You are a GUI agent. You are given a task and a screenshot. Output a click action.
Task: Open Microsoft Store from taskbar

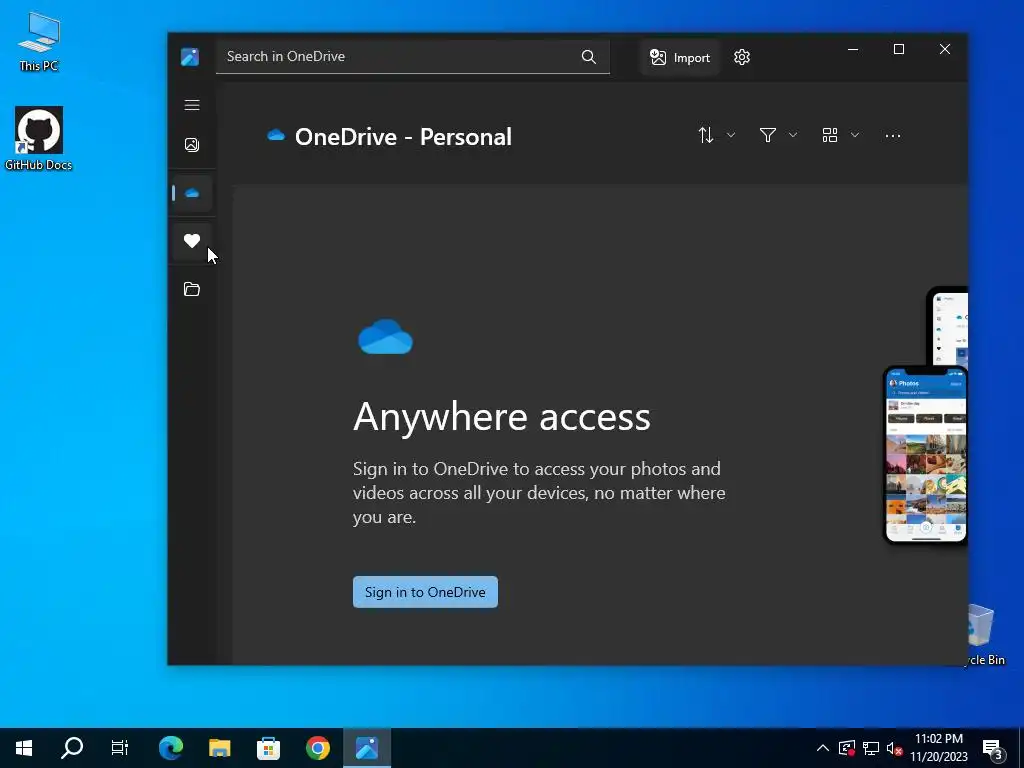[x=268, y=748]
